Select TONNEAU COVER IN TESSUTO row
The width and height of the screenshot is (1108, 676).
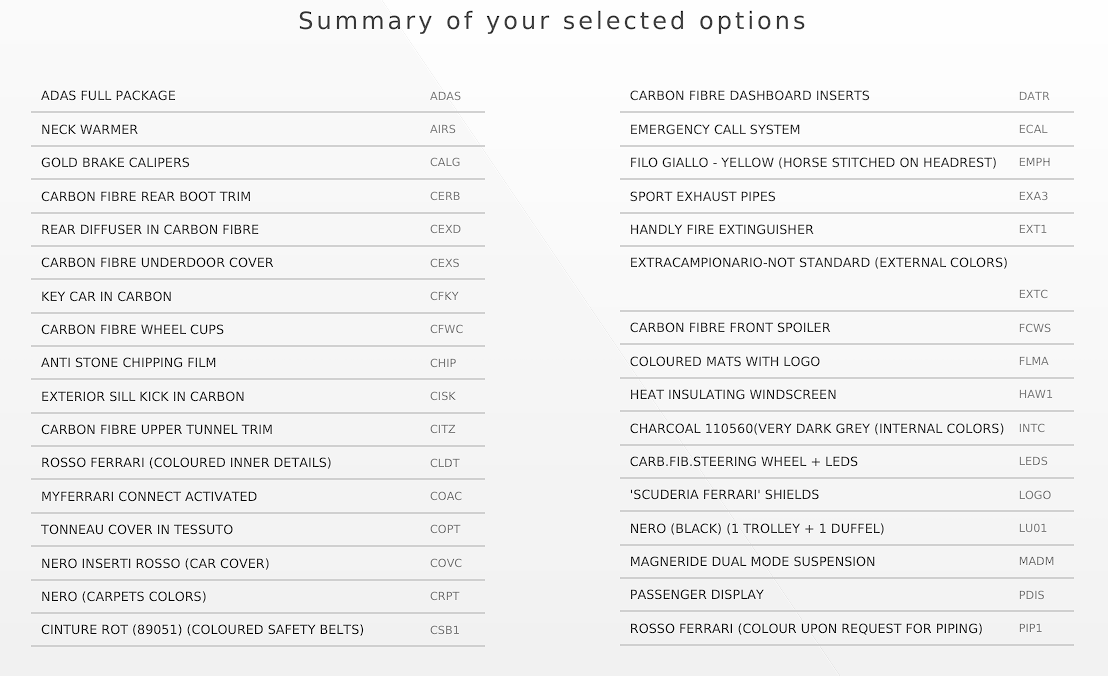[x=258, y=530]
